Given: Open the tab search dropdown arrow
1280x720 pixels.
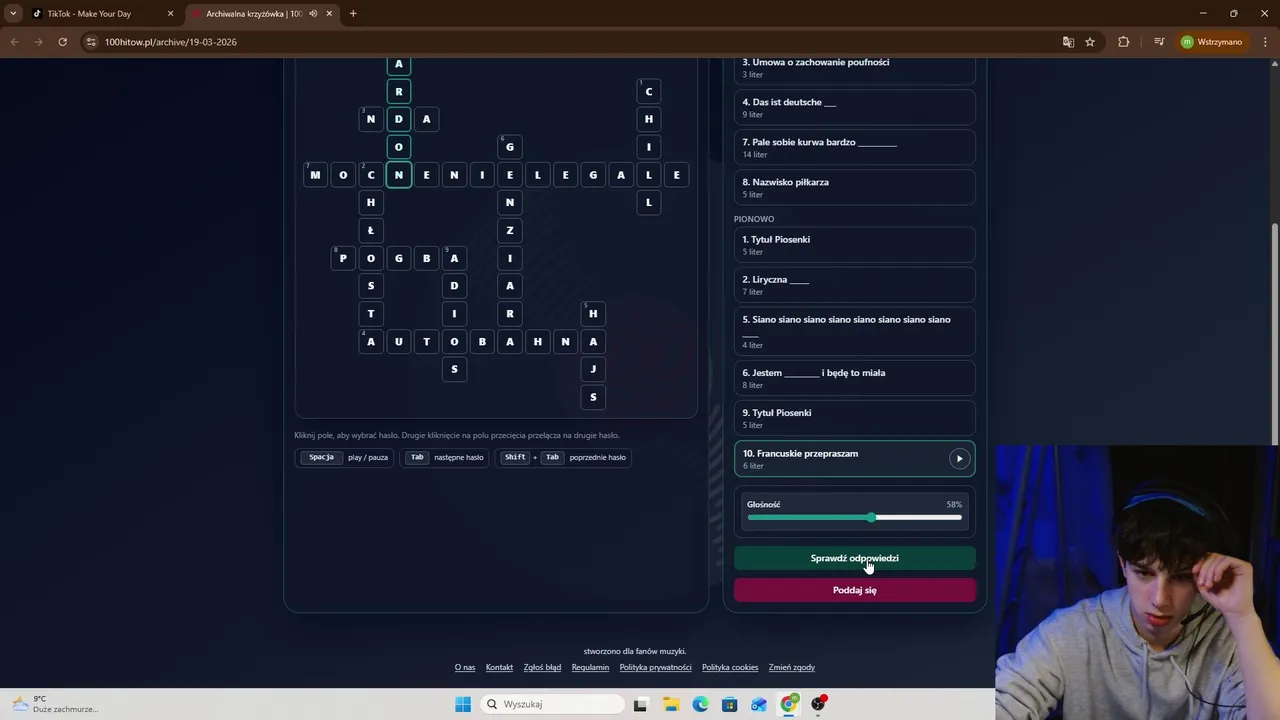Looking at the screenshot, I should pyautogui.click(x=13, y=14).
